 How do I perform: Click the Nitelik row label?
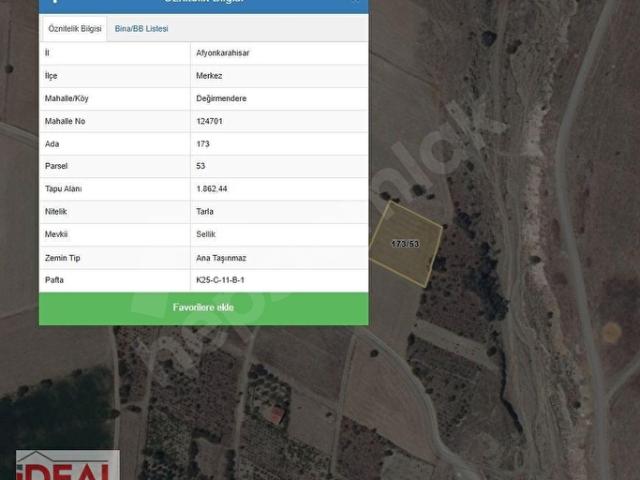[56, 211]
